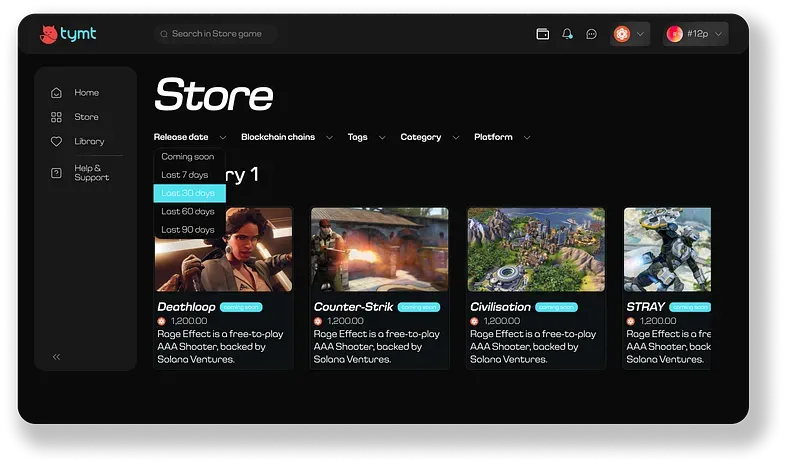The image size is (786, 465).
Task: Click the Civilisation title
Action: 500,307
